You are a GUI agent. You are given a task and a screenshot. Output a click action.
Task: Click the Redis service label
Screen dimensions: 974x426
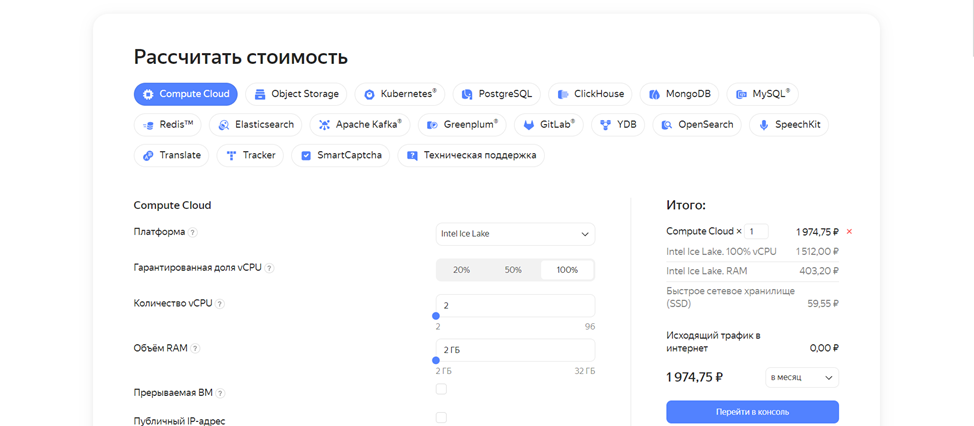pos(176,124)
